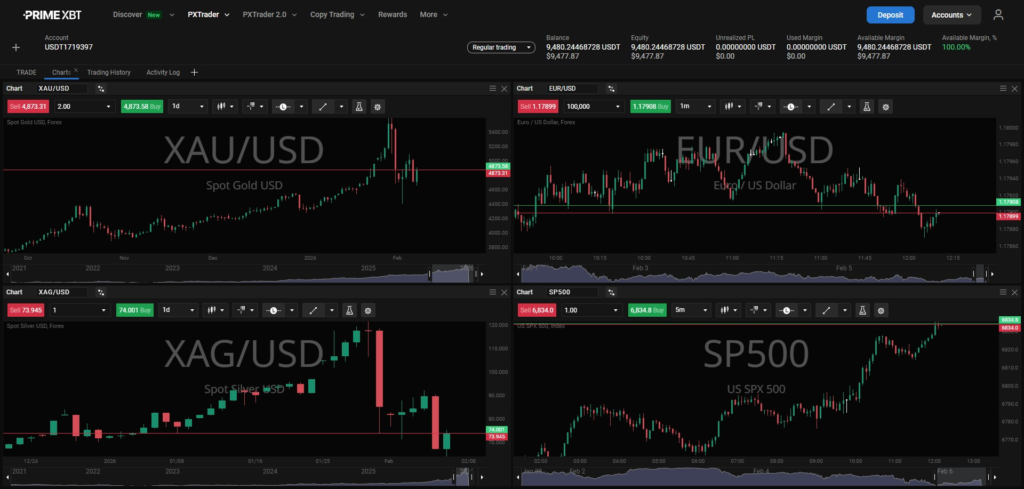Open the hamburger menu of the XAU/USD chart
Viewport: 1024px width, 489px height.
[x=492, y=89]
